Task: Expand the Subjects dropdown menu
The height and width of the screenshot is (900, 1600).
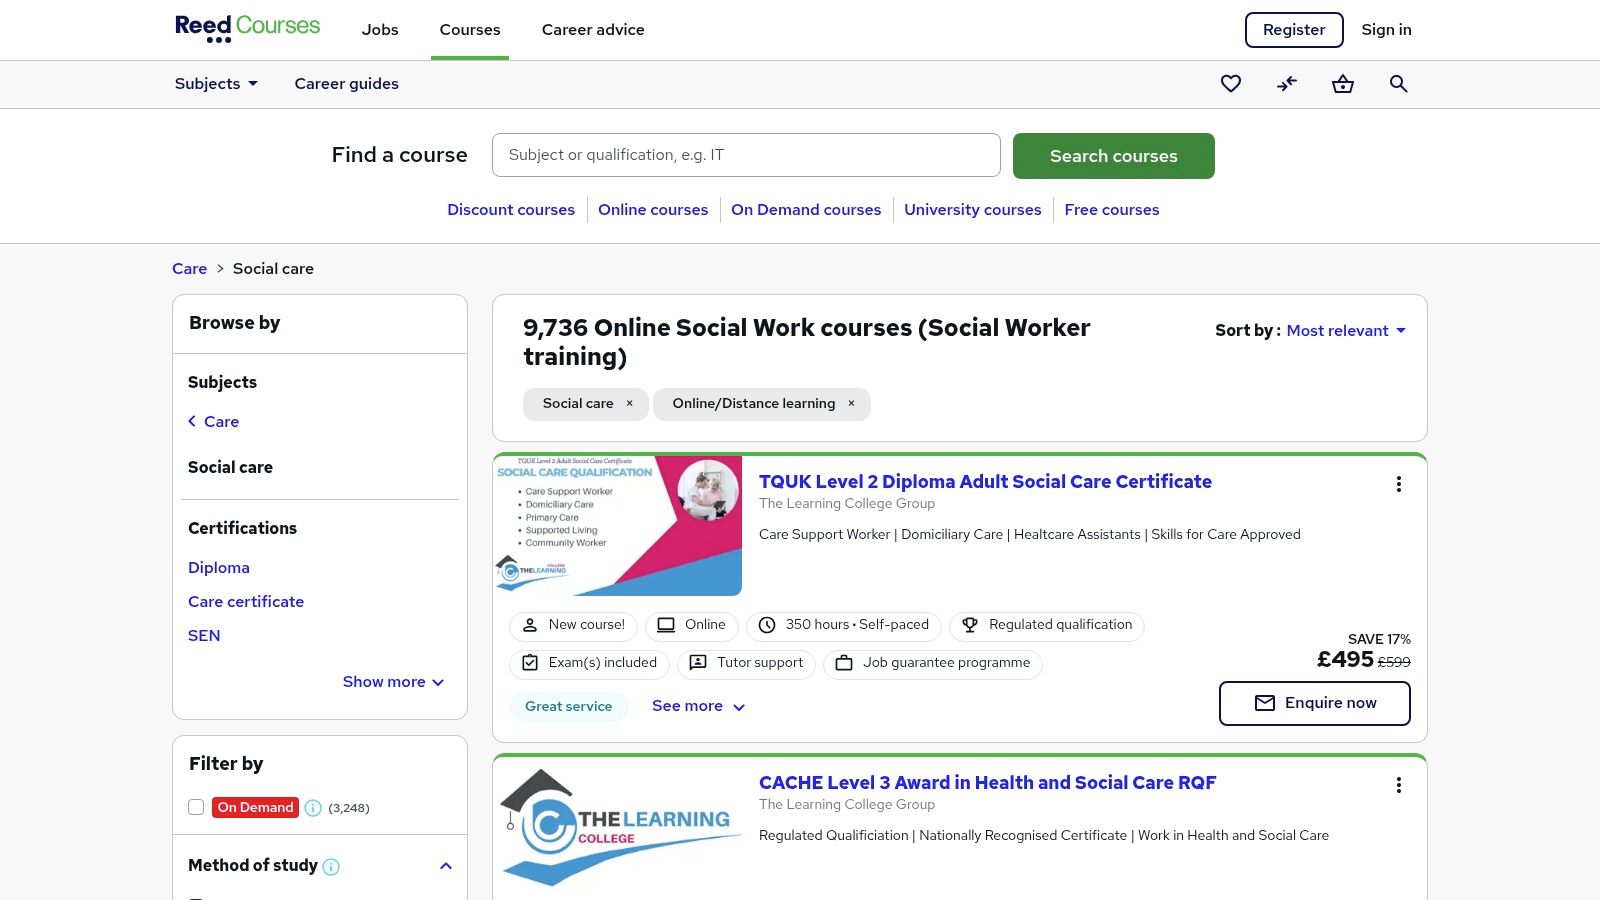Action: tap(216, 84)
